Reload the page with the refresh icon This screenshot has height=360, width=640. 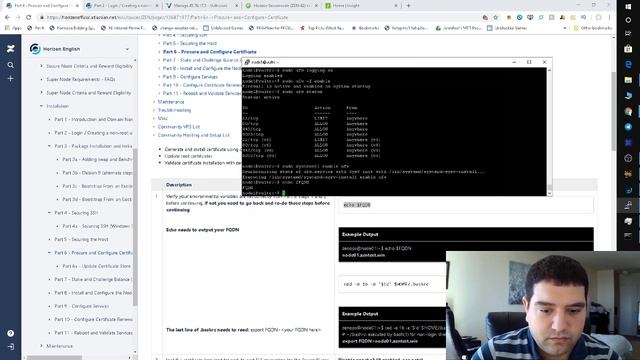click(x=29, y=18)
